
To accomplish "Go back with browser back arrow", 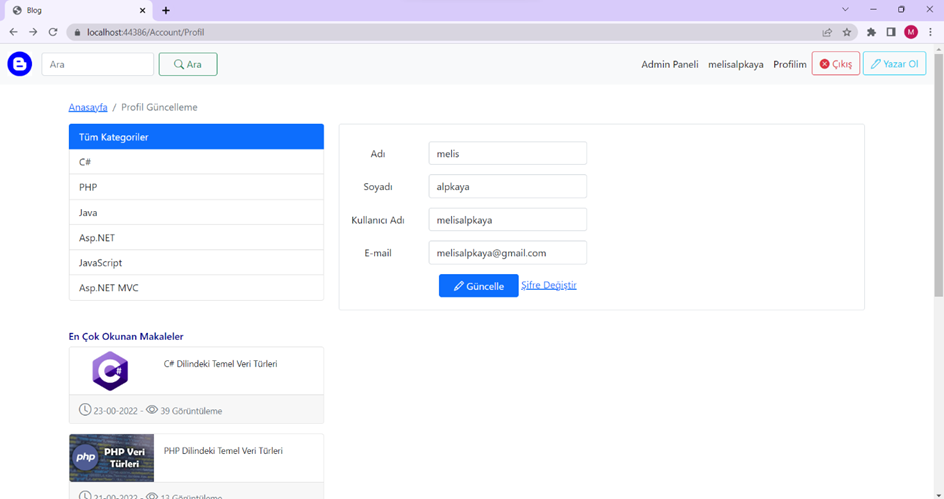I will coord(13,32).
